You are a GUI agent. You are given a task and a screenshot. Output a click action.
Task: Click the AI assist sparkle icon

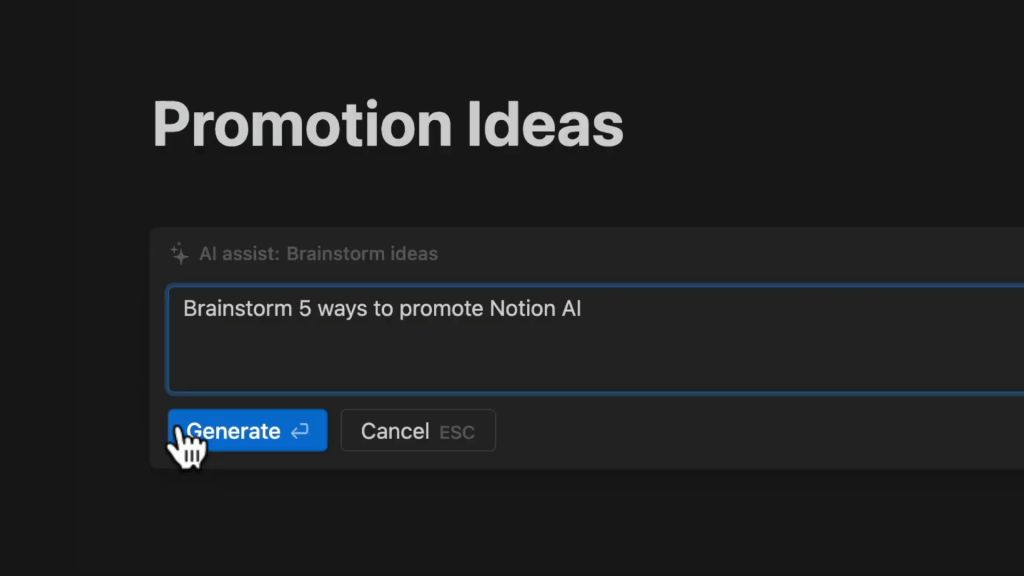pos(179,253)
